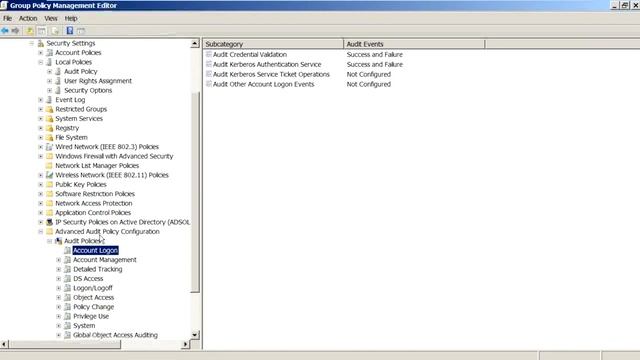Click the tree vertical scrollbar thumb
Viewport: 640px width, 360px height.
[195, 192]
